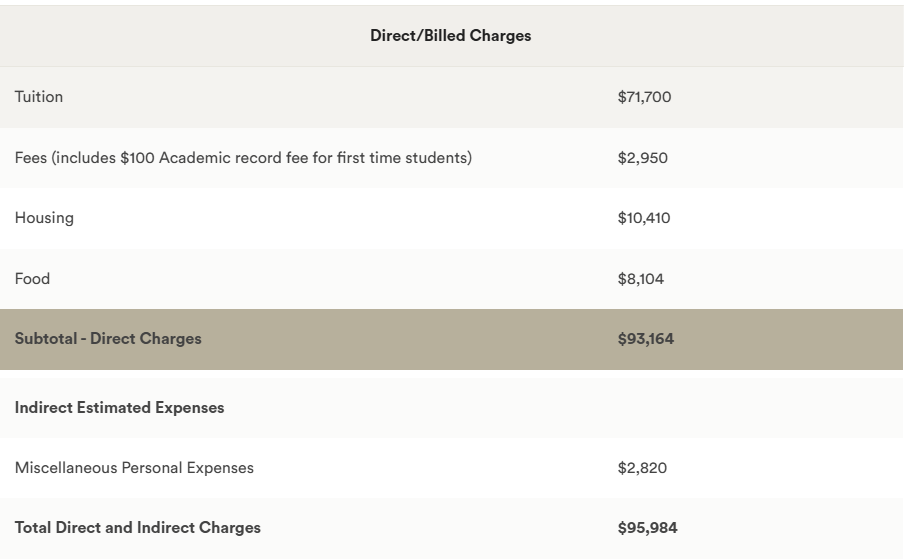
Task: Click the $95,984 total amount
Action: [647, 528]
